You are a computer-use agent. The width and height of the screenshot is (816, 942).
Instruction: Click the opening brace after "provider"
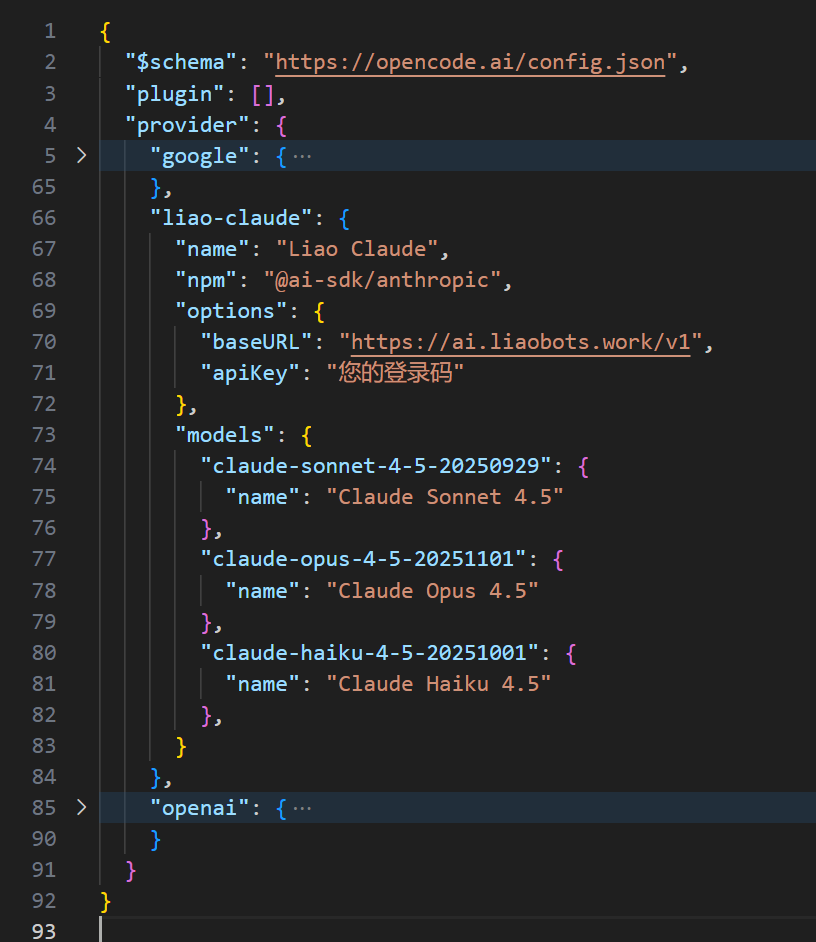click(x=281, y=126)
